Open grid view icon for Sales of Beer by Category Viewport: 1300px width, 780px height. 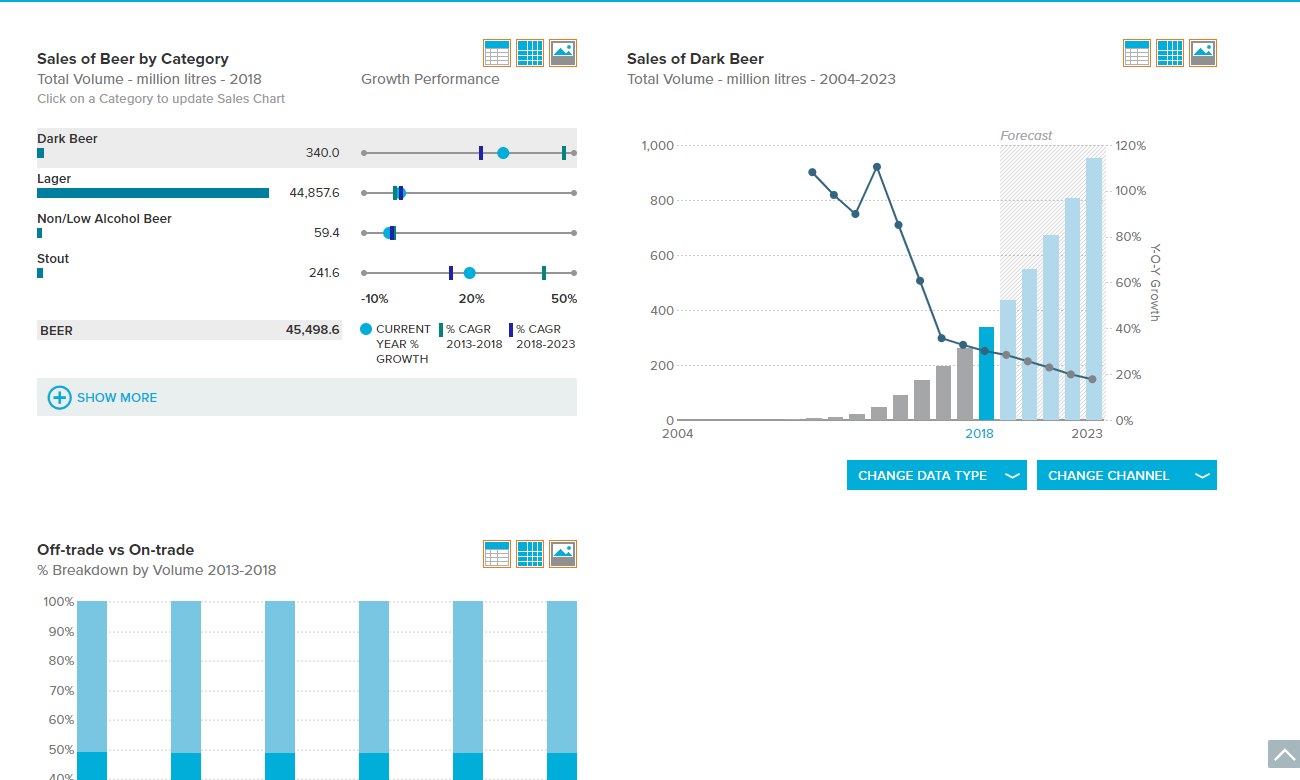[x=530, y=53]
